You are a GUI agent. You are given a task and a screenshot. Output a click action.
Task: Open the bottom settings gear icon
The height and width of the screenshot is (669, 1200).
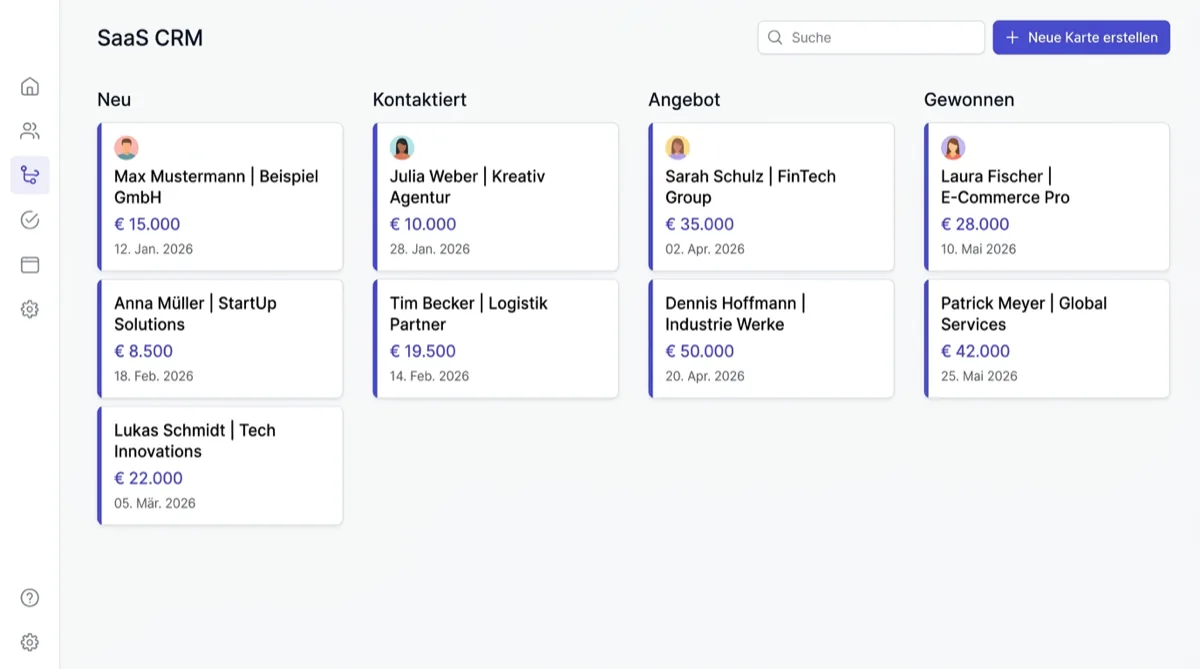click(30, 642)
